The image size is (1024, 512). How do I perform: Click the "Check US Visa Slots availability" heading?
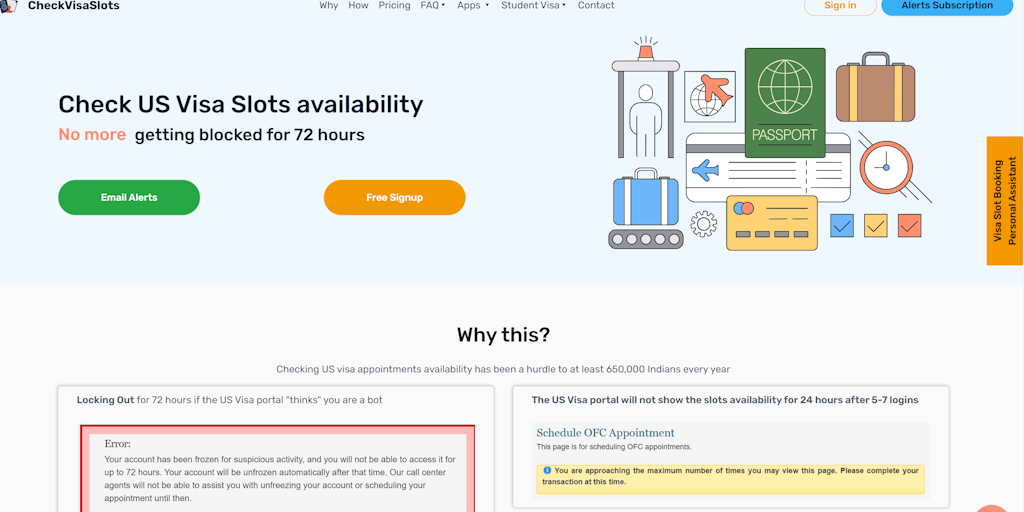[241, 104]
